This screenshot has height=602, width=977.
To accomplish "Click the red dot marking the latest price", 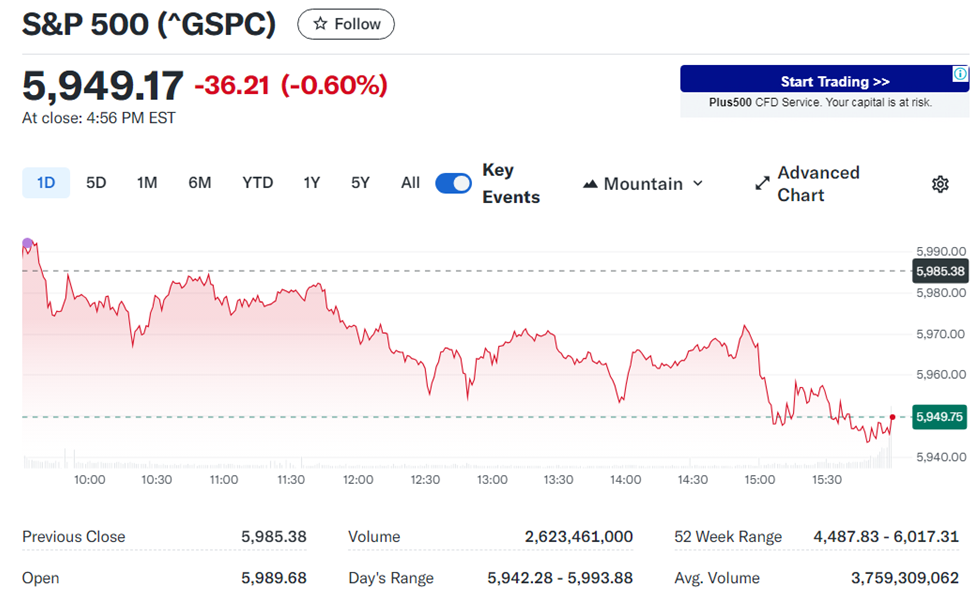I will 891,416.
